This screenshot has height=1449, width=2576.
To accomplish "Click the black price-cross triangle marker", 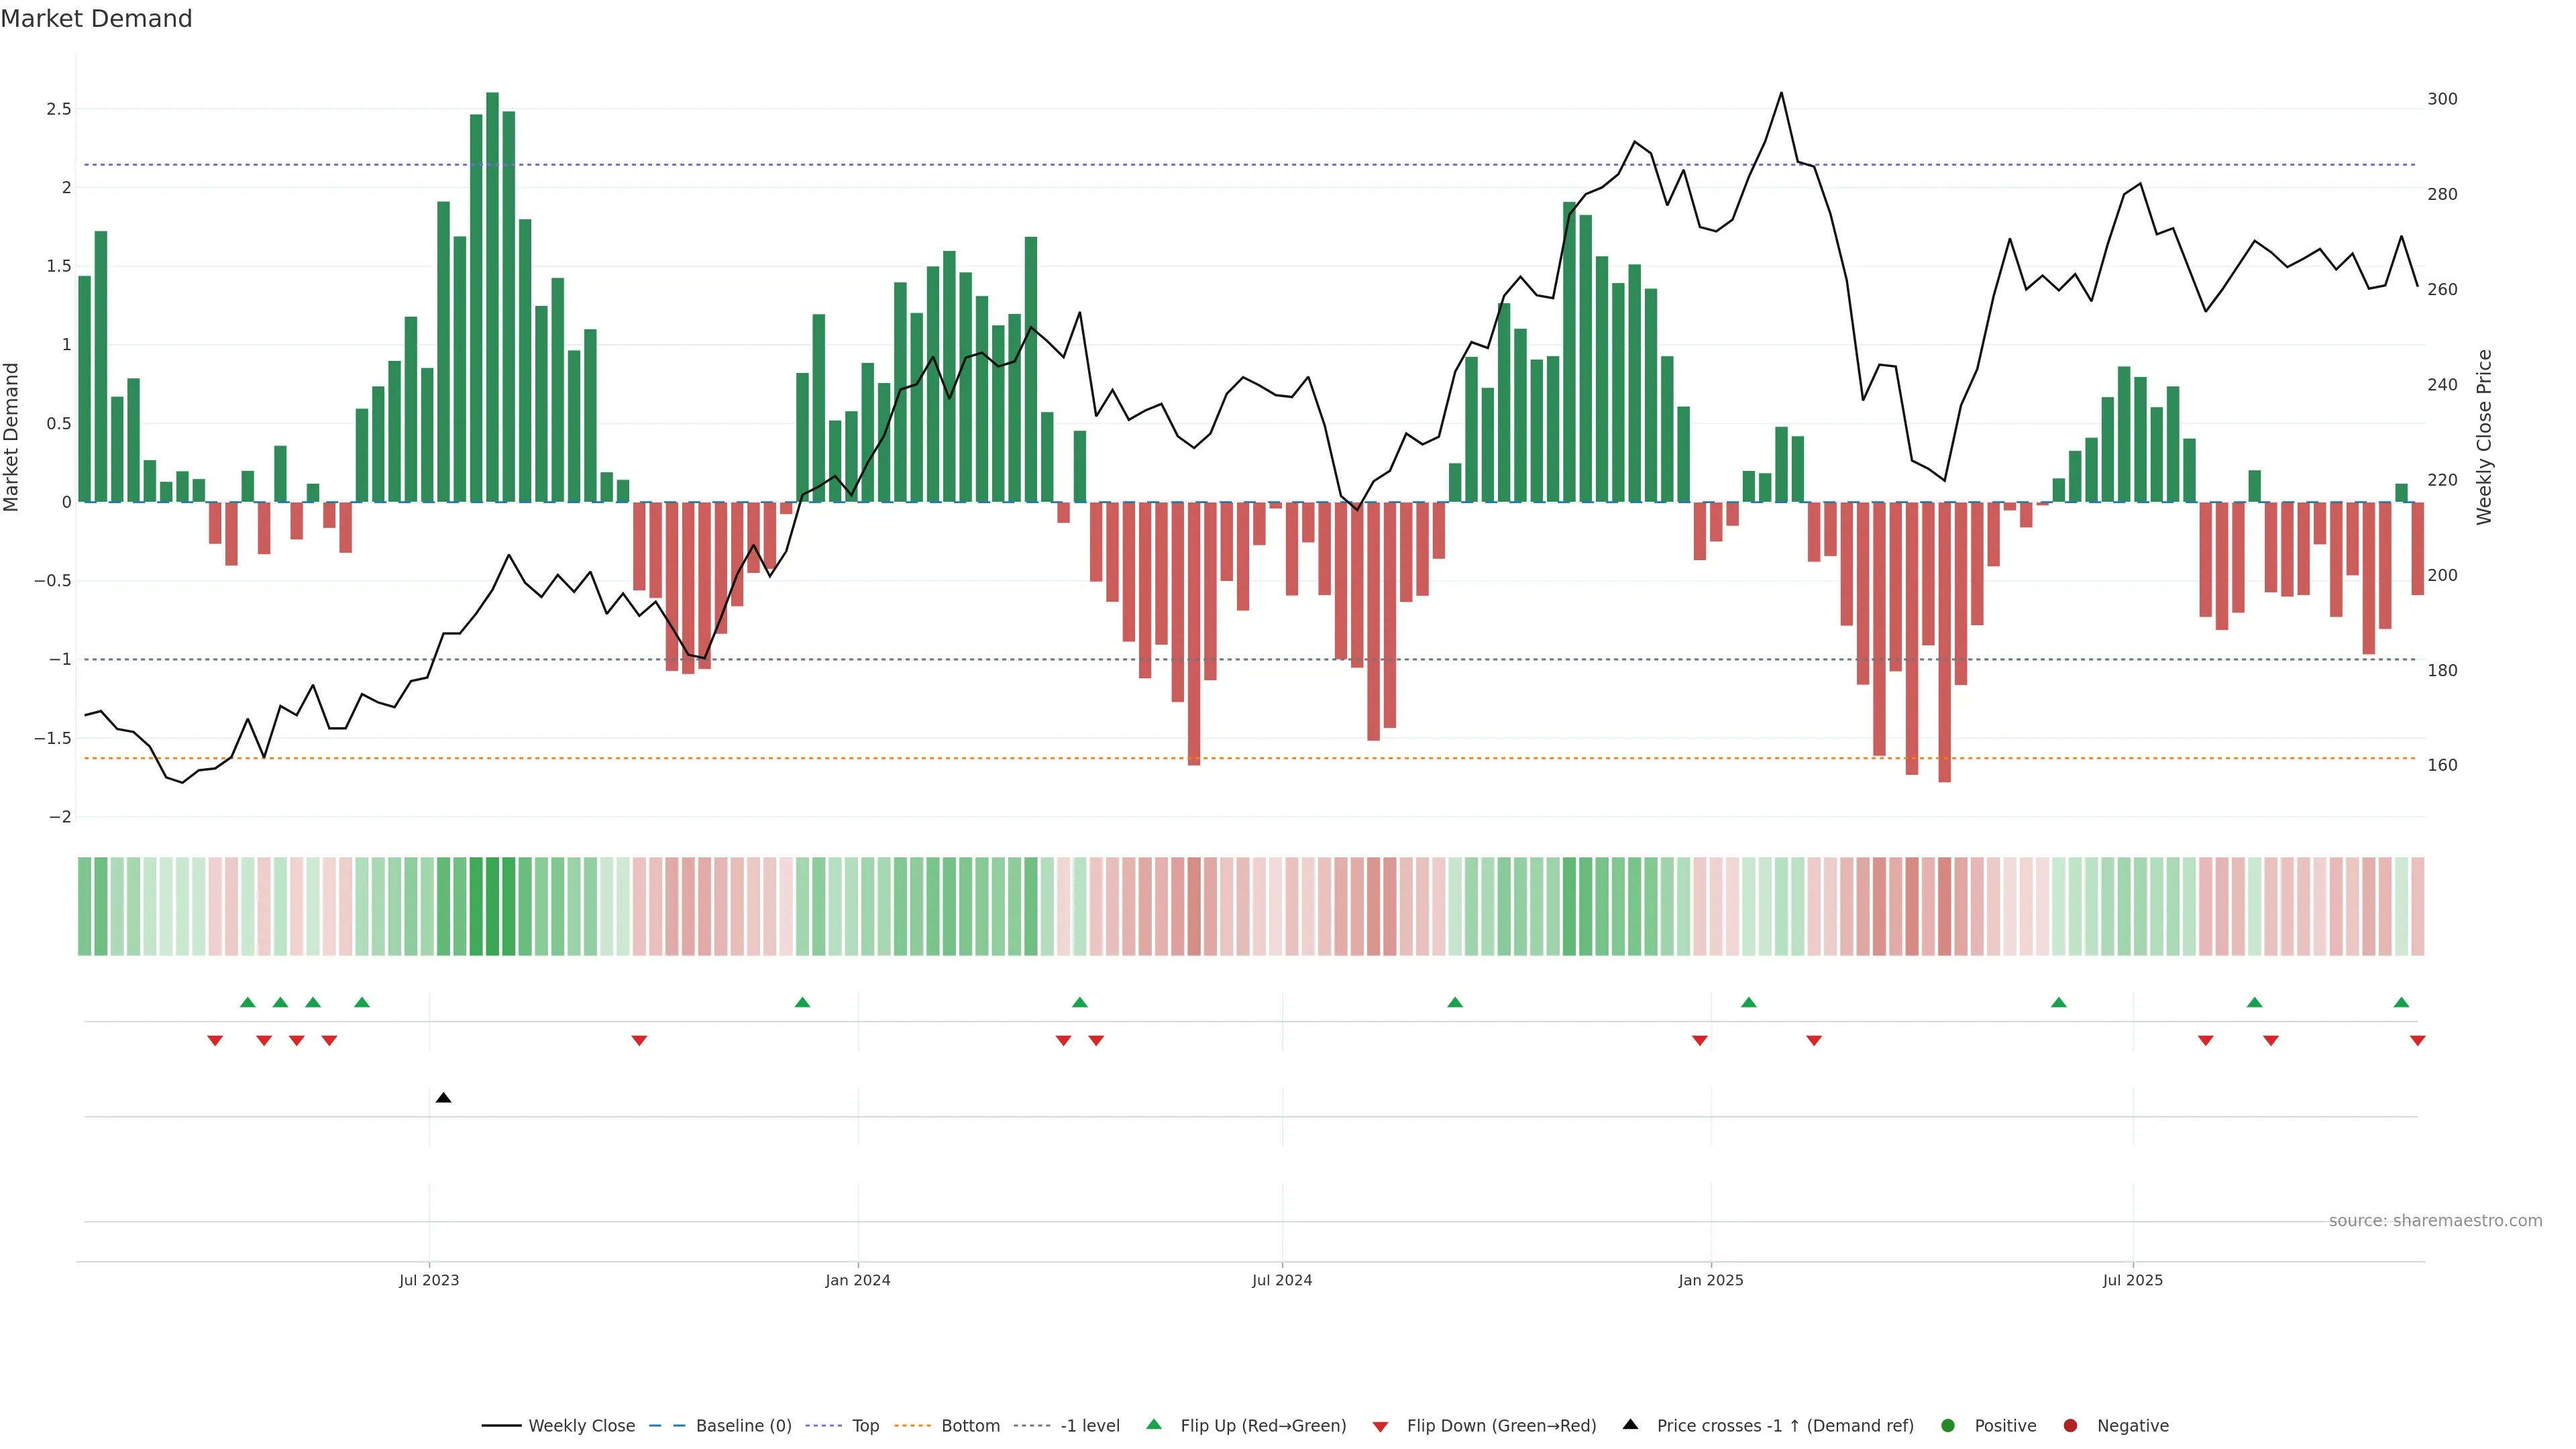I will coord(443,1098).
